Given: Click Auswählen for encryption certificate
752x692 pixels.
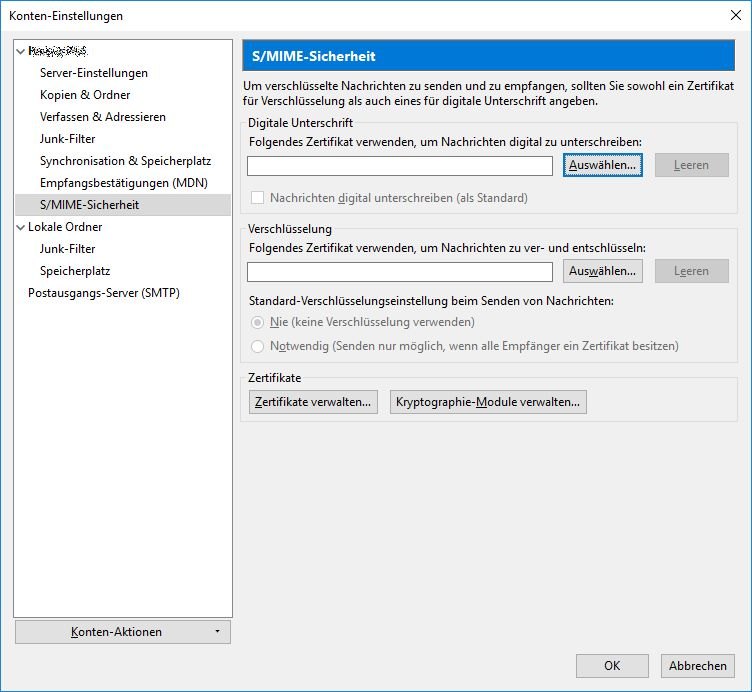Looking at the screenshot, I should point(603,271).
